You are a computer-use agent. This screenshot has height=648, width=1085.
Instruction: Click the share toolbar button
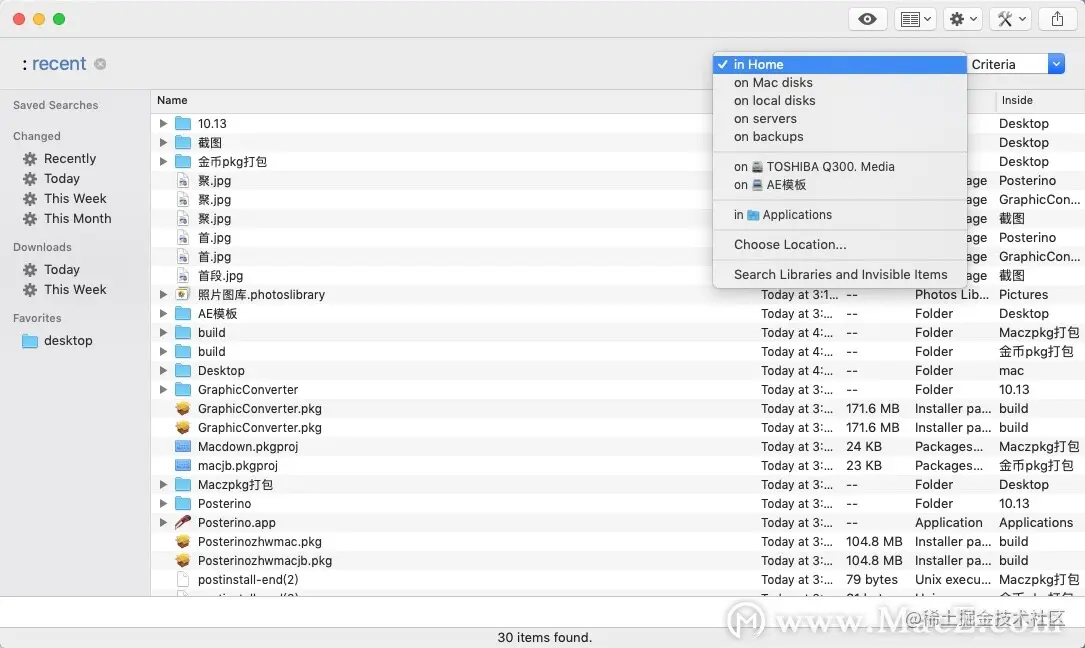click(1057, 19)
